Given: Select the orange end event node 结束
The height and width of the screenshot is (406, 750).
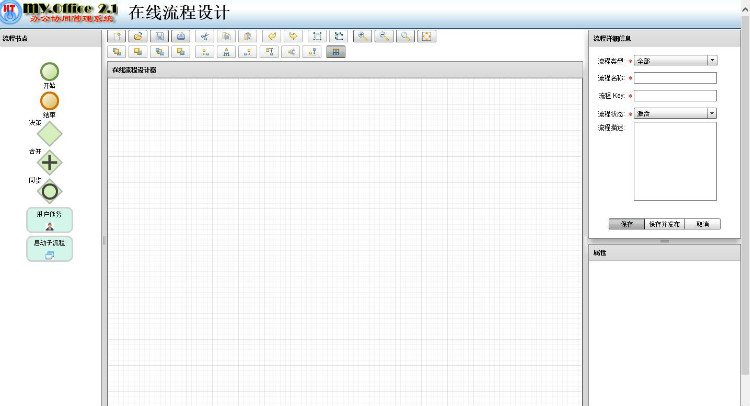Looking at the screenshot, I should pos(49,101).
